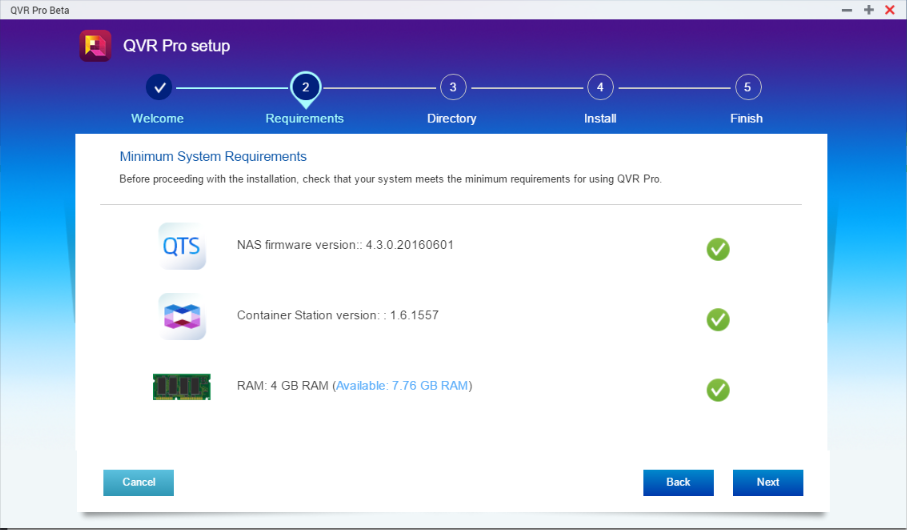This screenshot has height=530, width=907.
Task: Click the 'Before proceeding with the installation' sentence
Action: click(390, 179)
